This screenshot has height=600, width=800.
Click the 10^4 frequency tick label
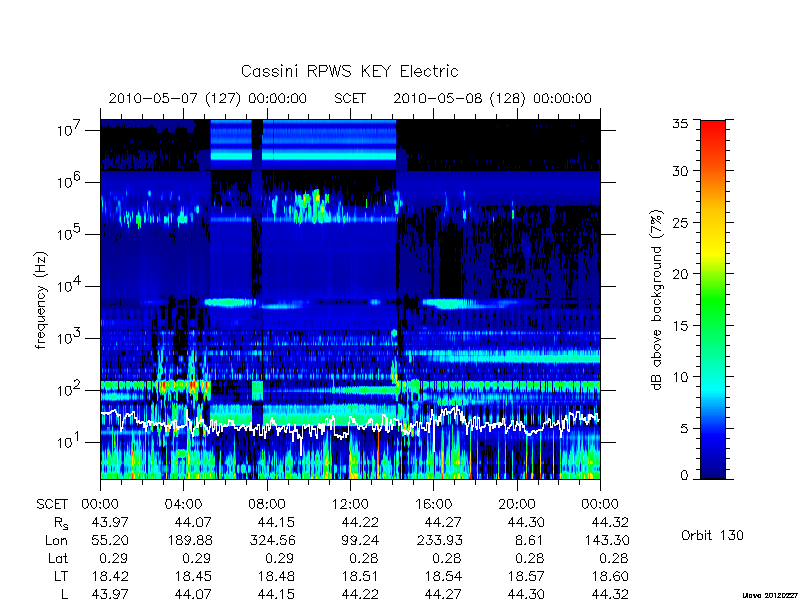pos(70,286)
